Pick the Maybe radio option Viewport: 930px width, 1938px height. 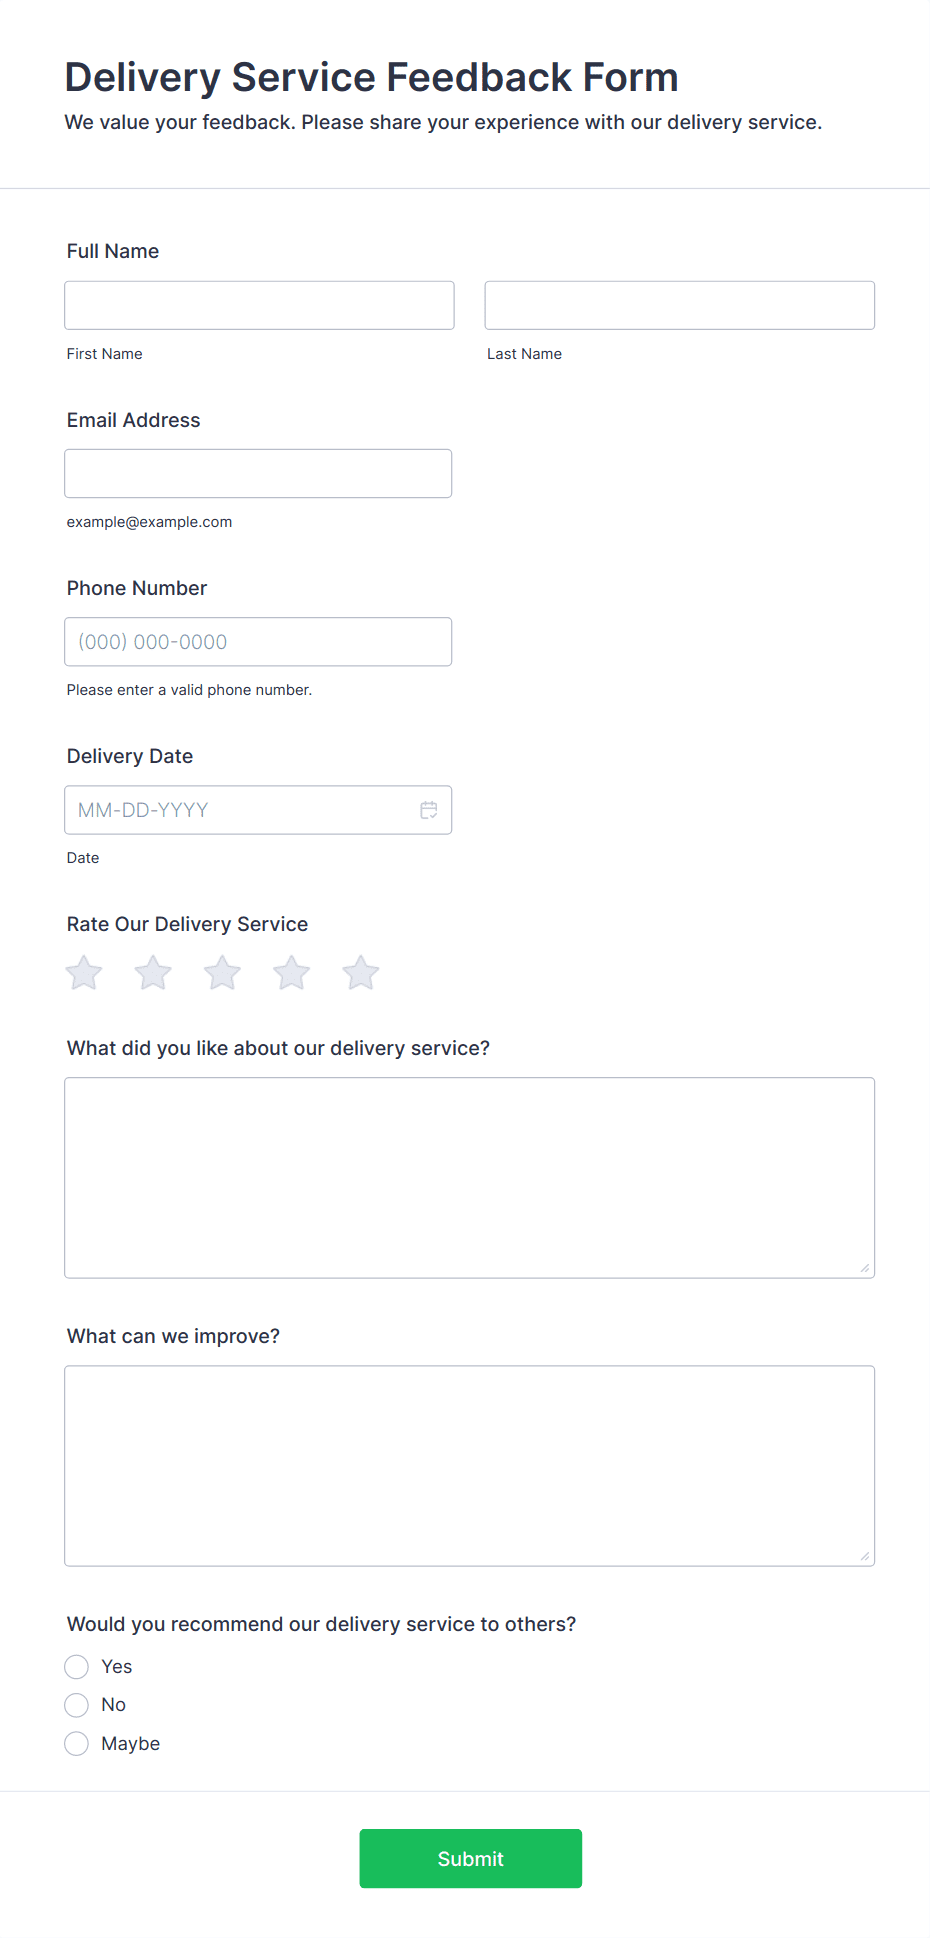pyautogui.click(x=77, y=1744)
